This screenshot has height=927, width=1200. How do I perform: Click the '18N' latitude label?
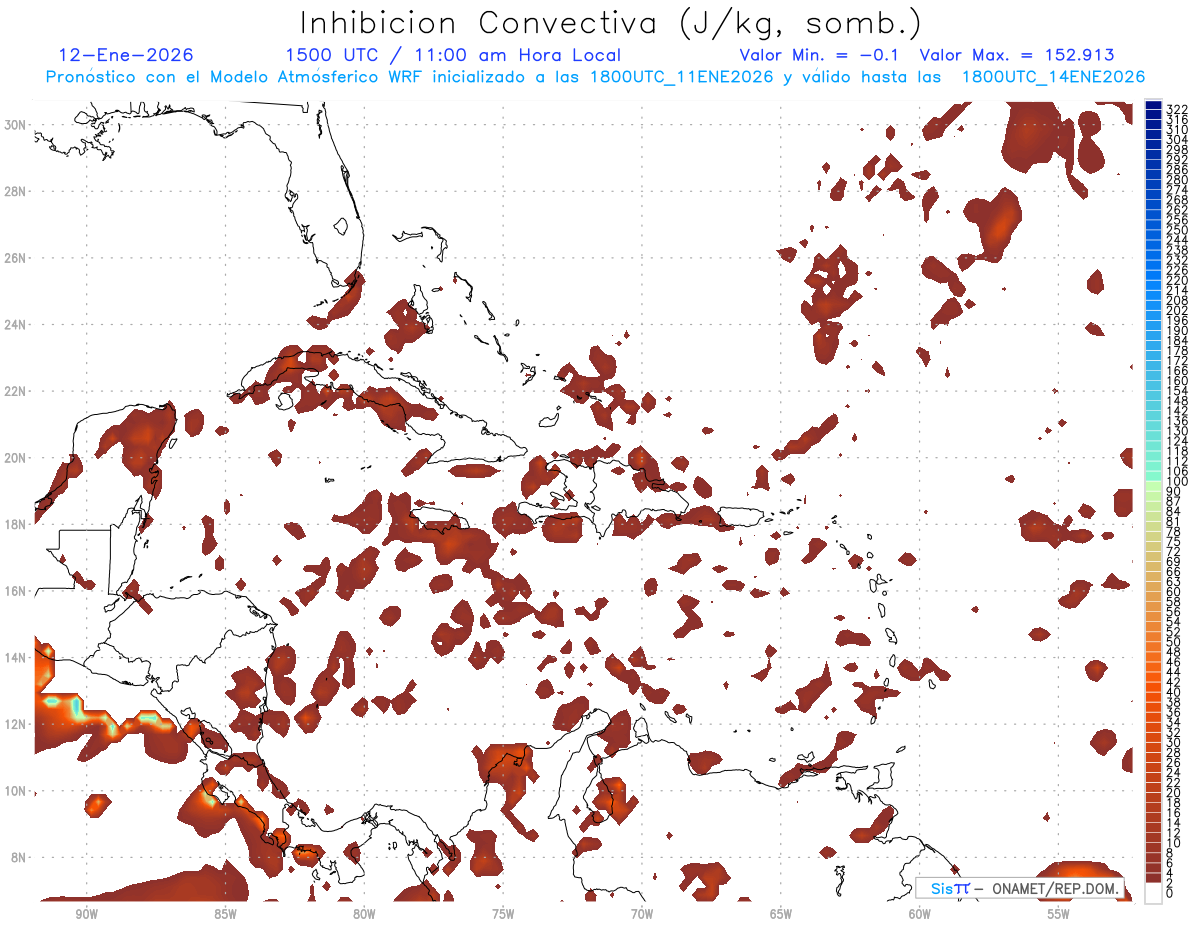tap(15, 524)
